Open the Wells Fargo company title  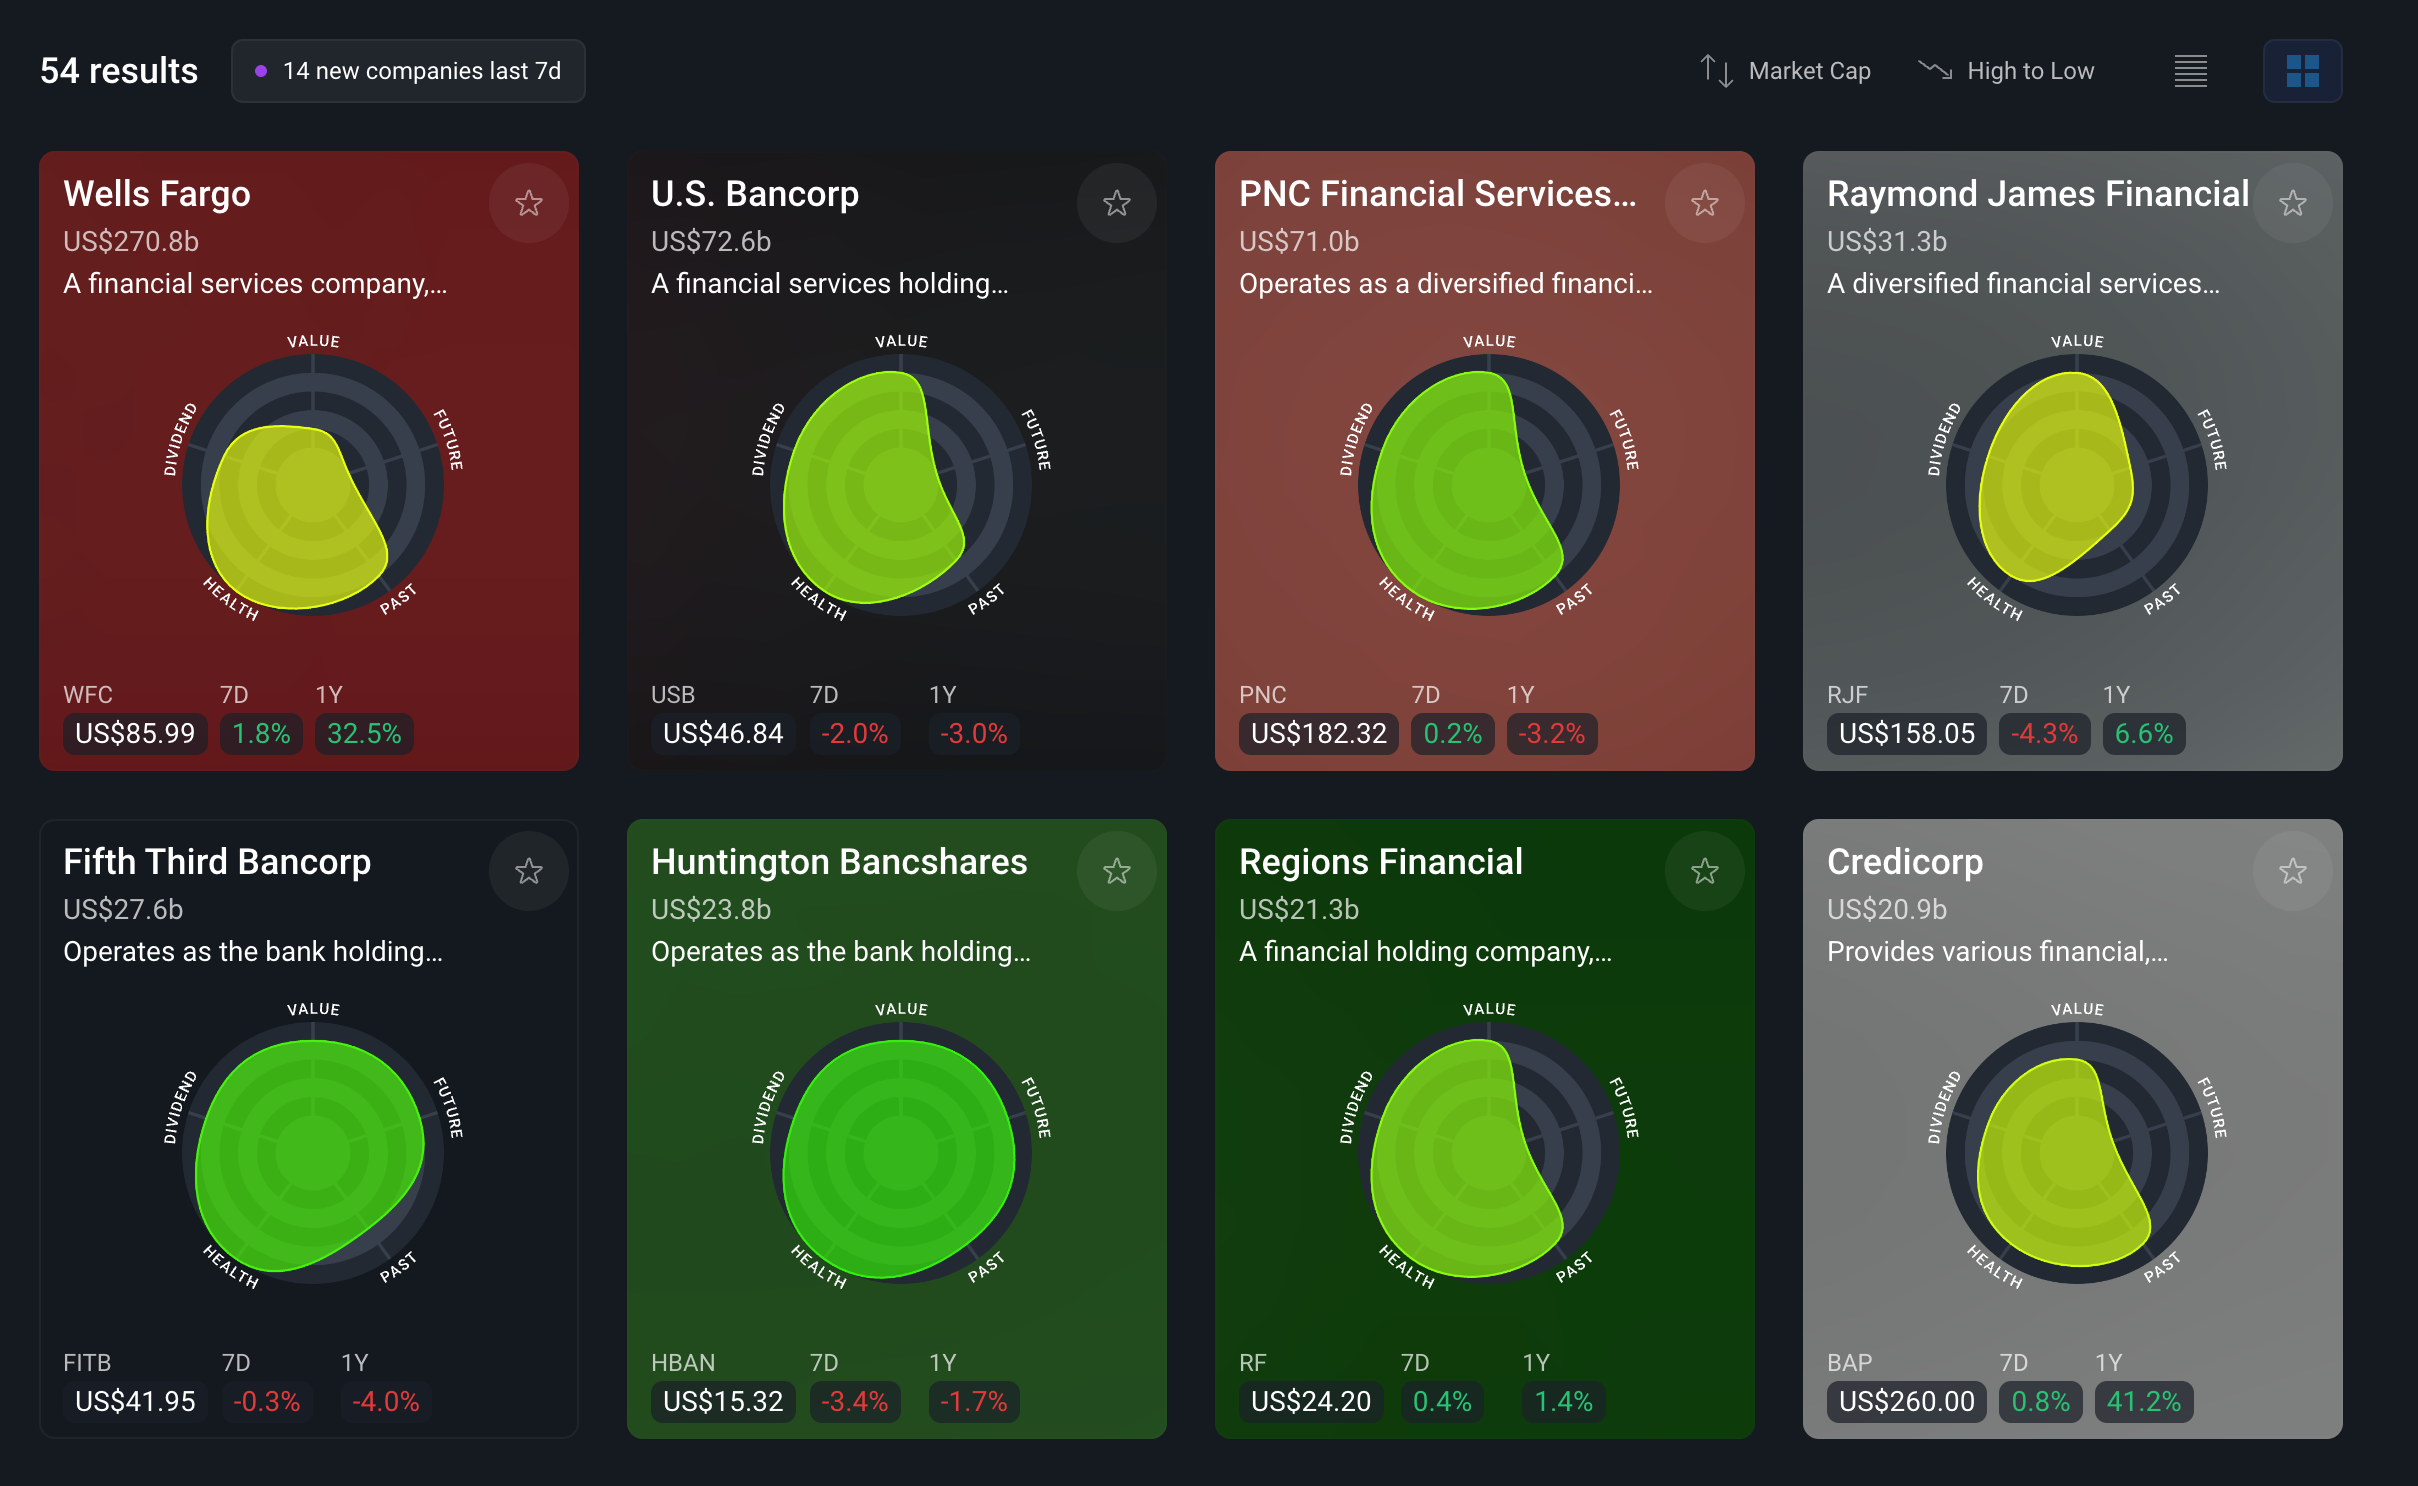click(157, 194)
